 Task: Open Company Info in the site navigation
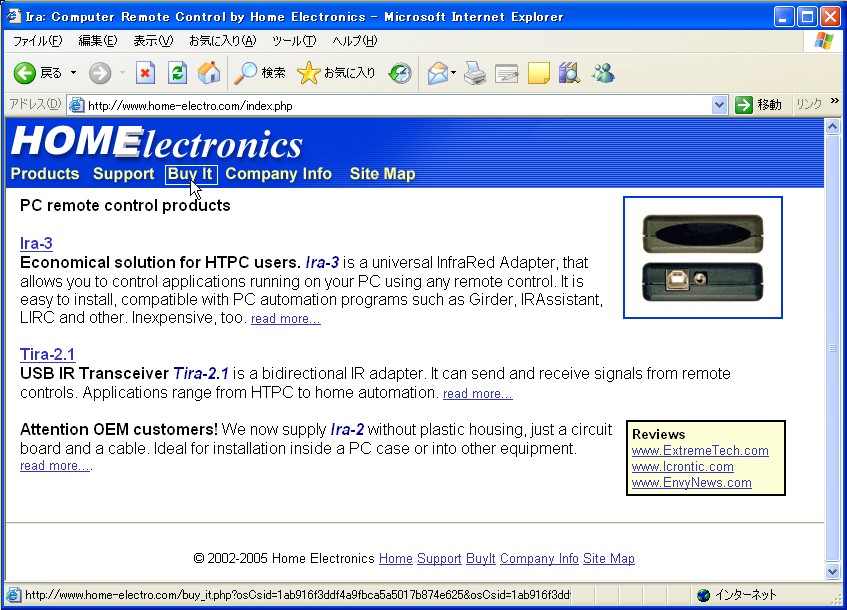[x=279, y=174]
